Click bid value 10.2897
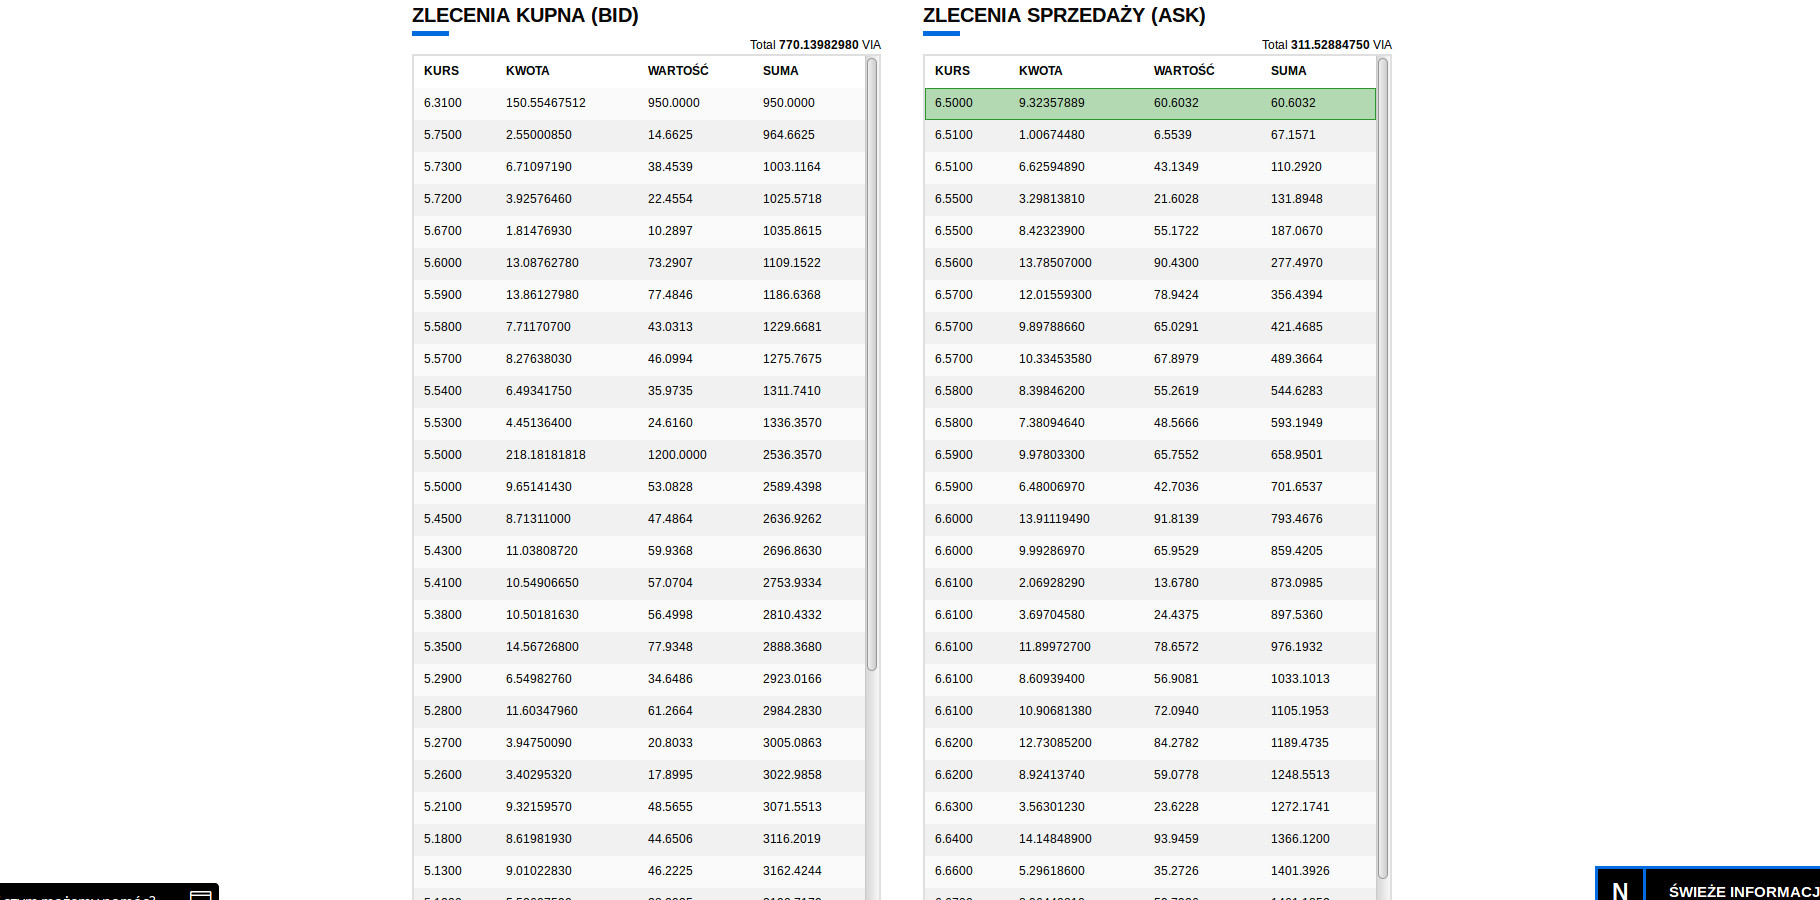The height and width of the screenshot is (900, 1820). [x=670, y=231]
